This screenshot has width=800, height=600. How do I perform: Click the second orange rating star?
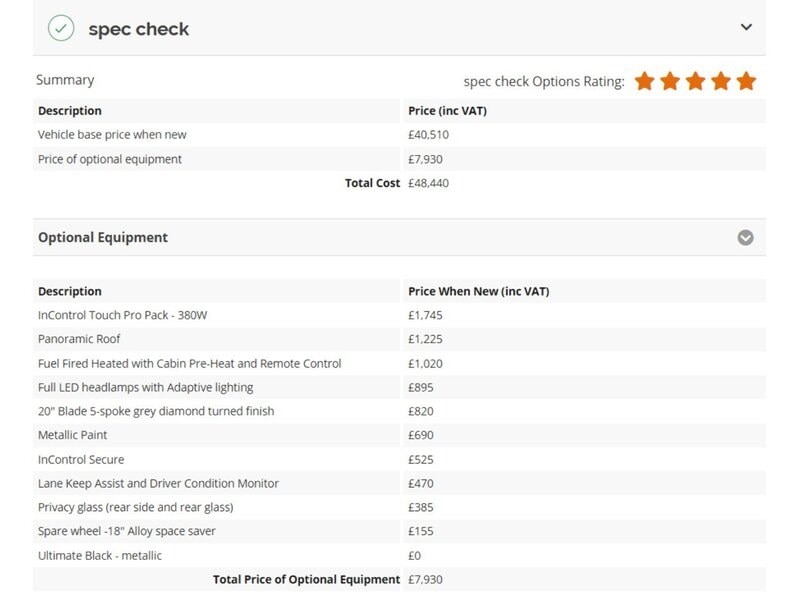(670, 81)
